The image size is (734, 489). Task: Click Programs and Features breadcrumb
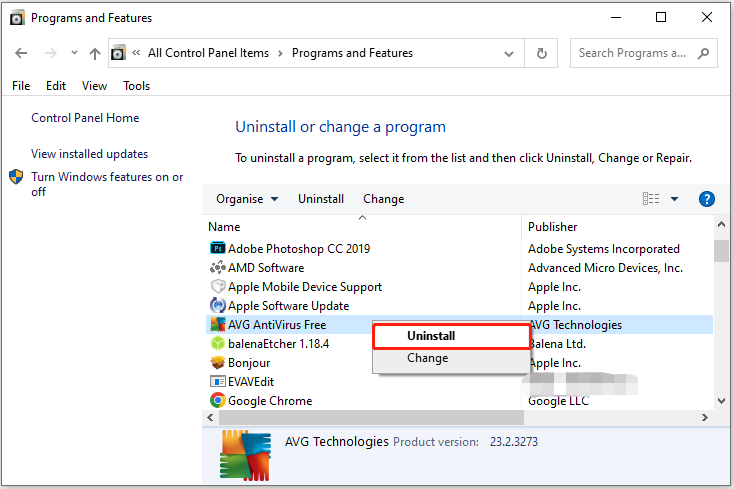click(352, 53)
